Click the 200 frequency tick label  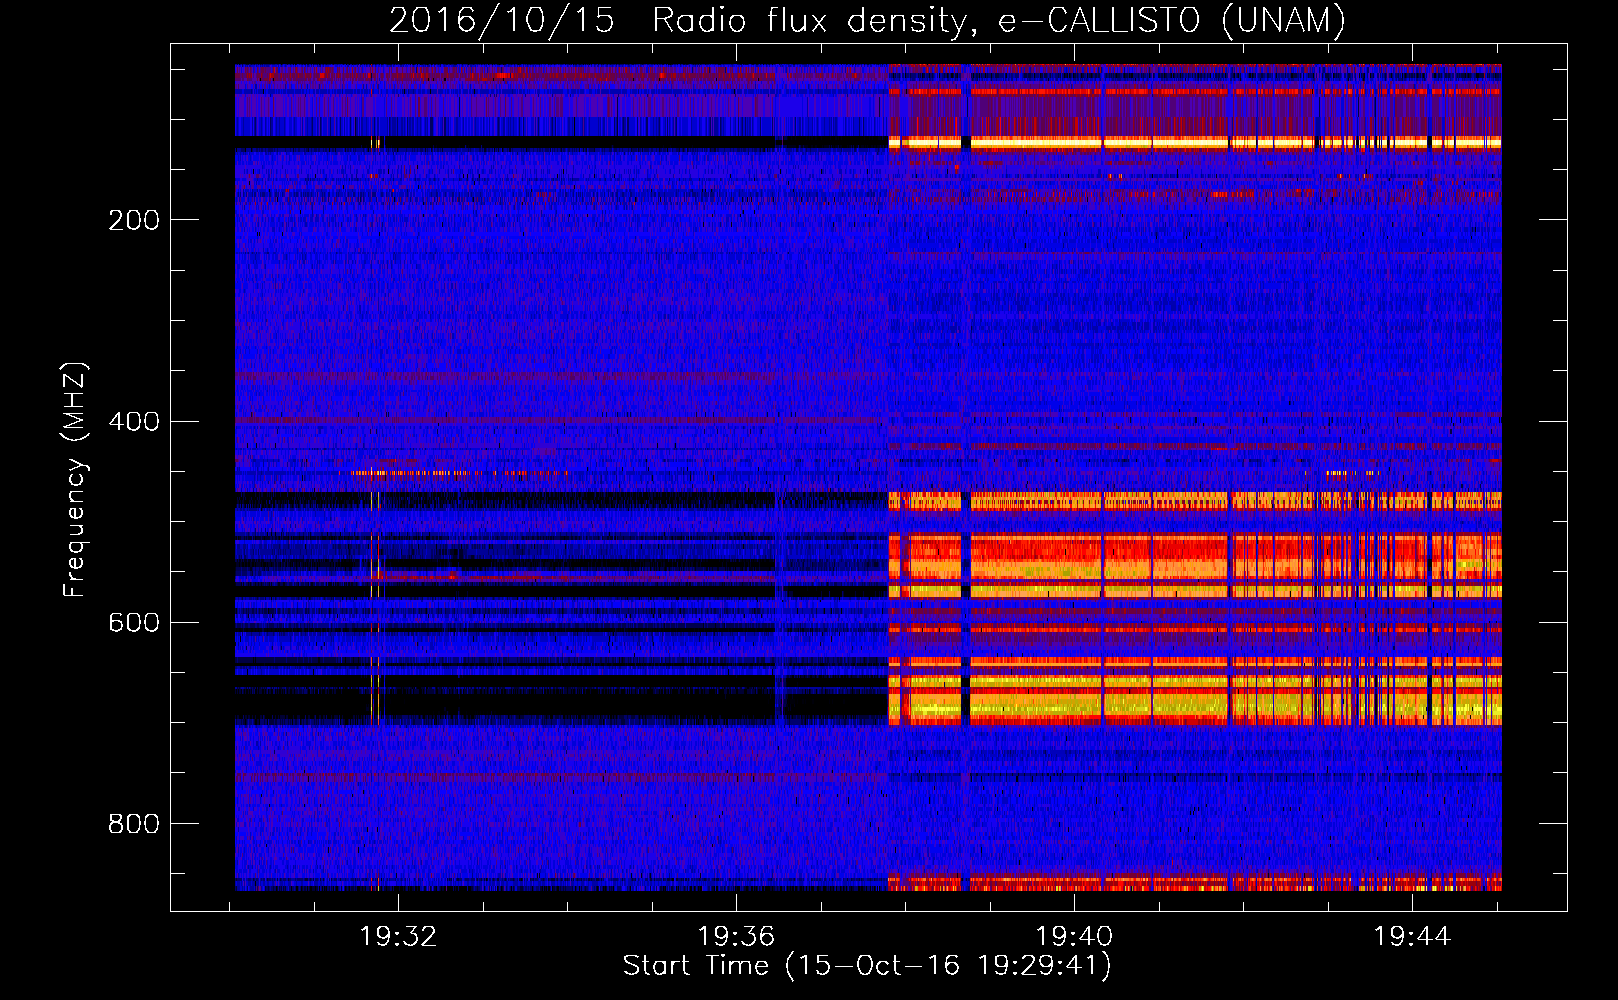133,220
